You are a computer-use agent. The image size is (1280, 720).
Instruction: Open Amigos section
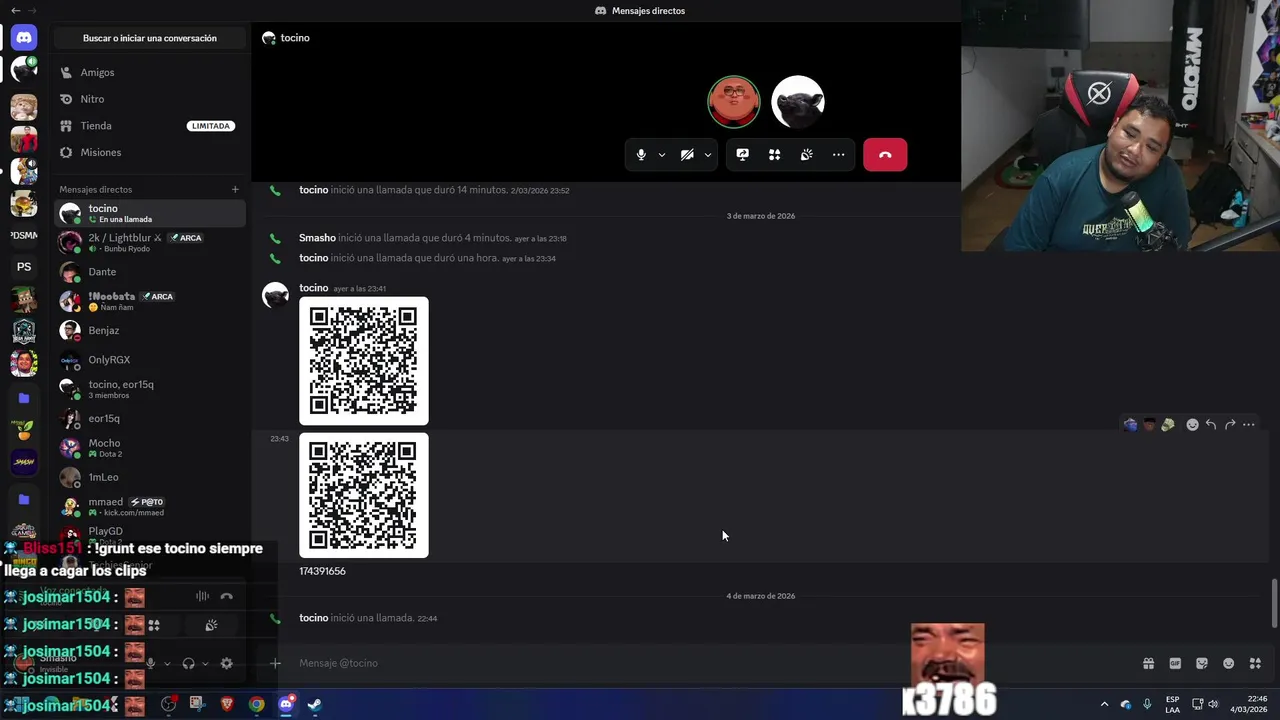coord(150,72)
